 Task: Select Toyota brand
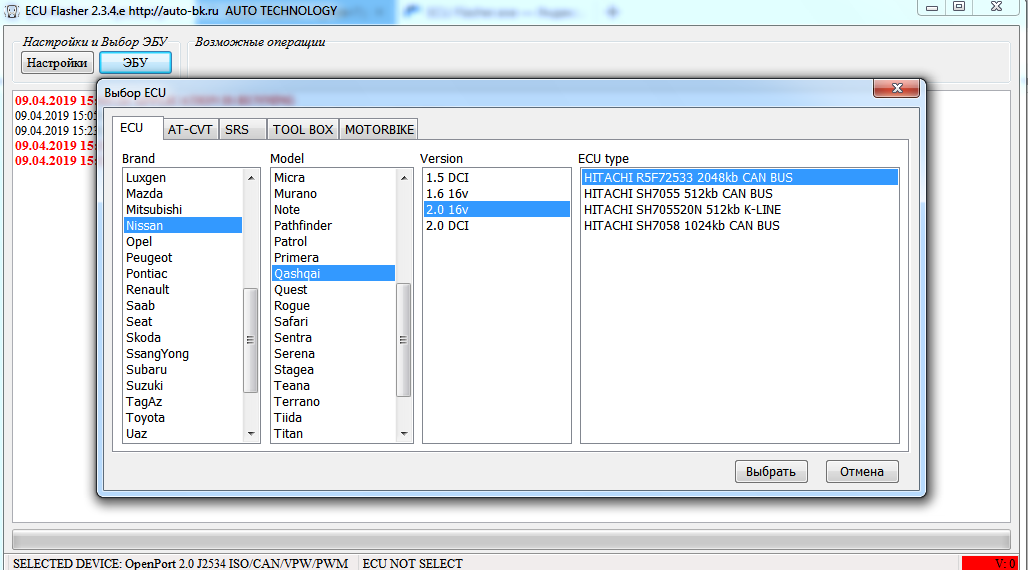point(182,418)
